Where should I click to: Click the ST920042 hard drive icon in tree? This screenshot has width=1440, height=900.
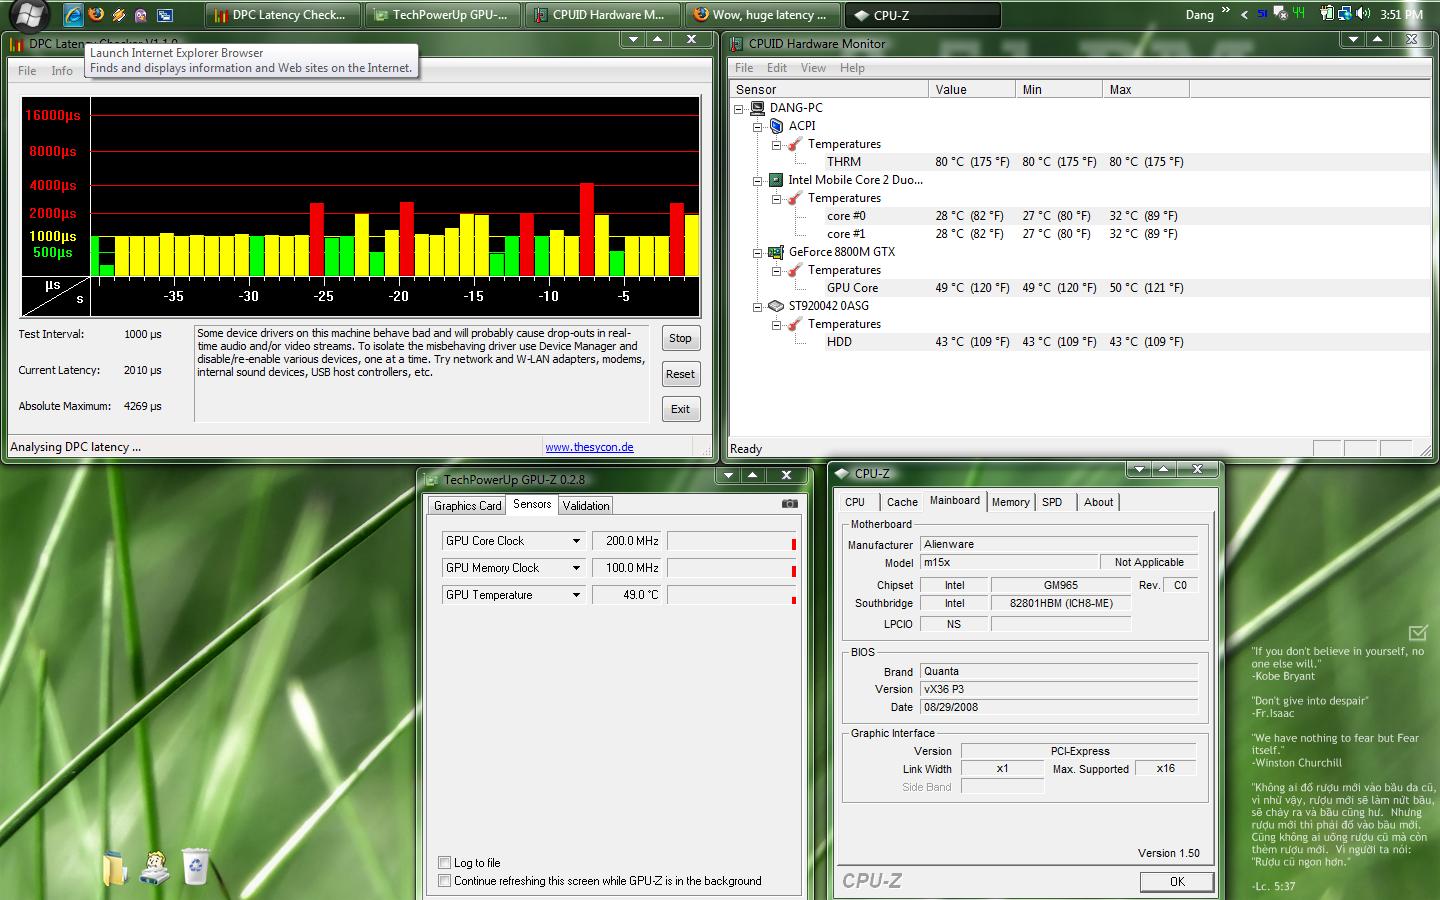(775, 306)
